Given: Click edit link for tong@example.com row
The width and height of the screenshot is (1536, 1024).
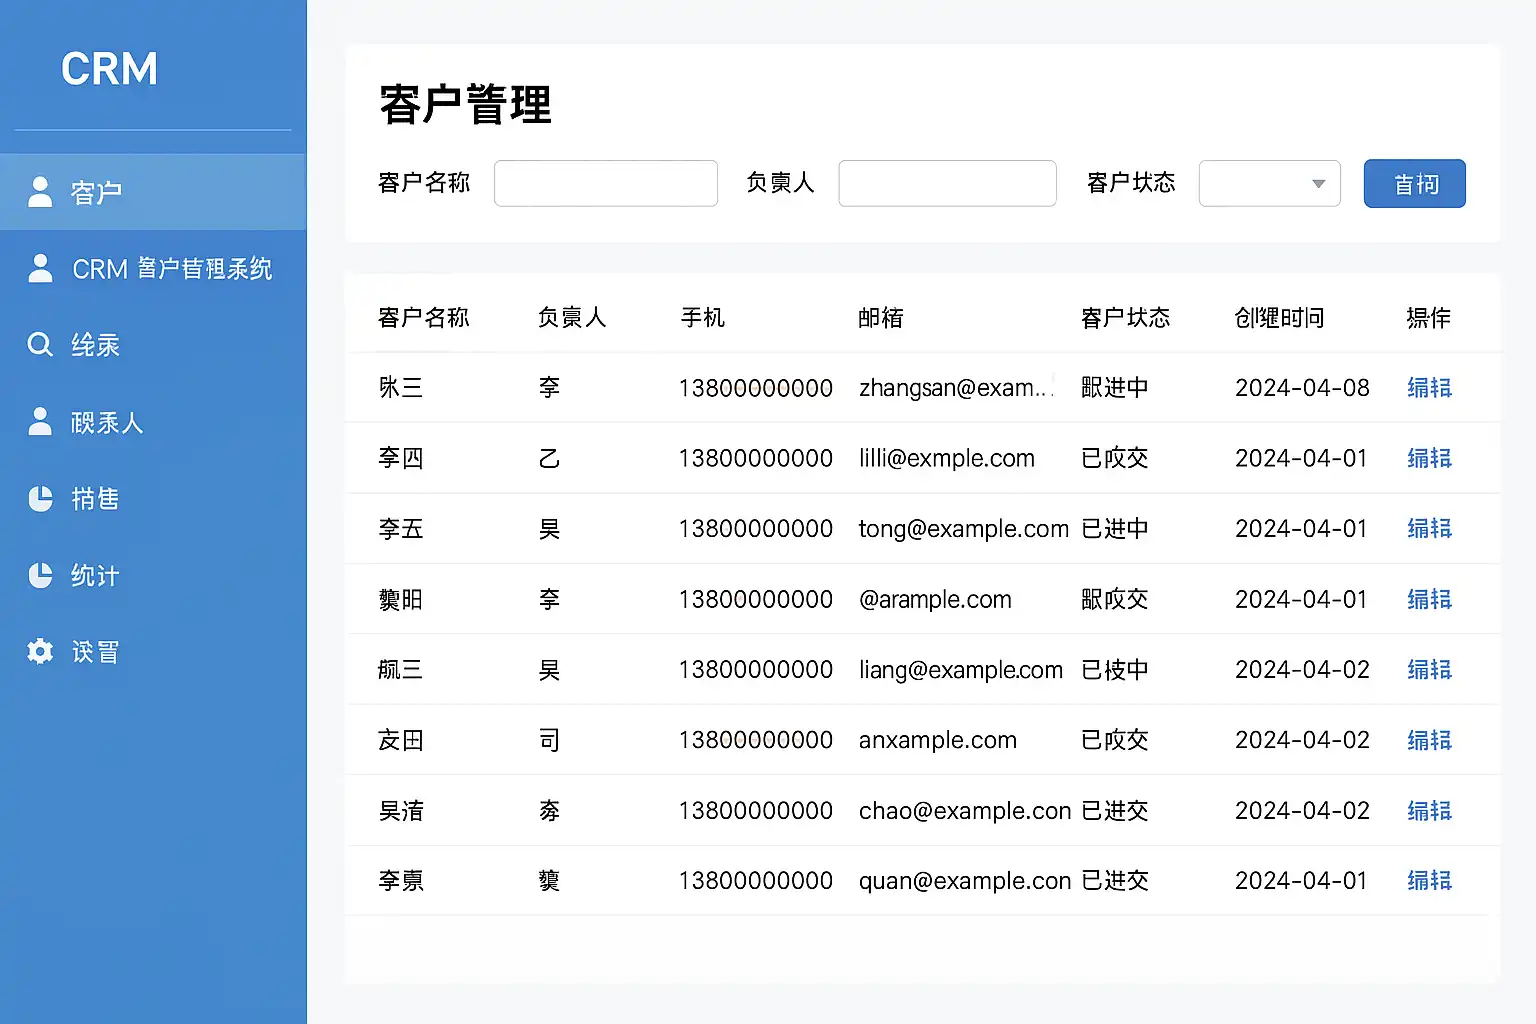Looking at the screenshot, I should tap(1428, 529).
